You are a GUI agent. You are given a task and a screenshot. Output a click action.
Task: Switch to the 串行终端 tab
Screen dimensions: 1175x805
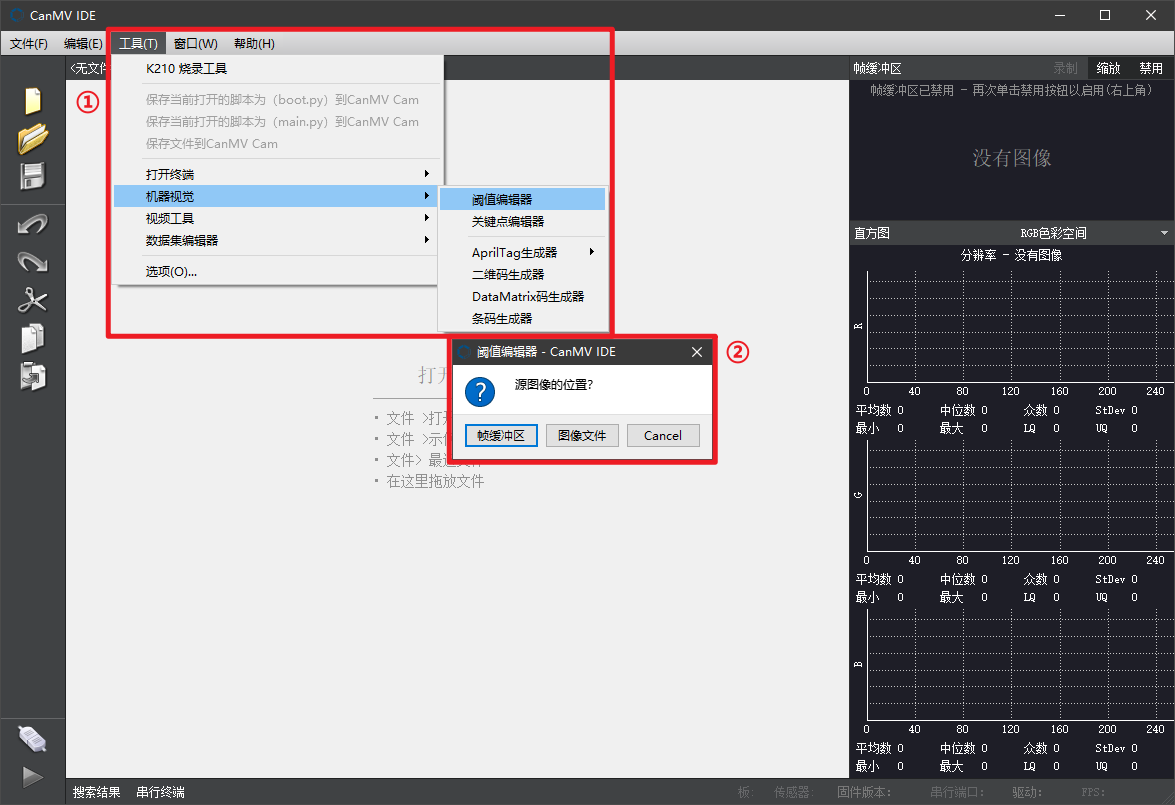click(x=160, y=792)
